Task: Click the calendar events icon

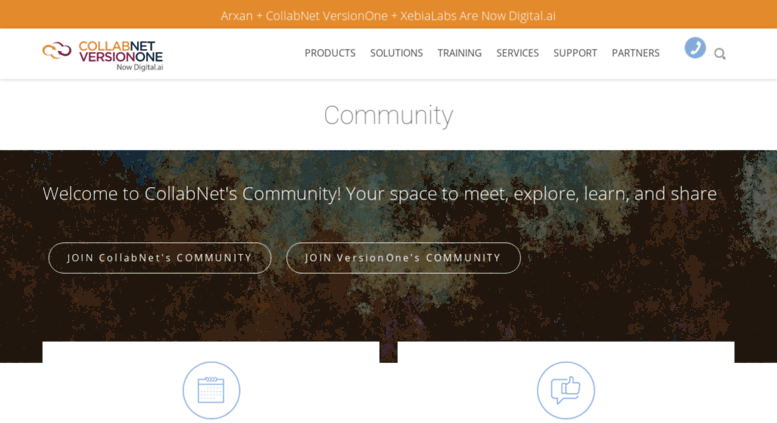Action: pos(211,390)
